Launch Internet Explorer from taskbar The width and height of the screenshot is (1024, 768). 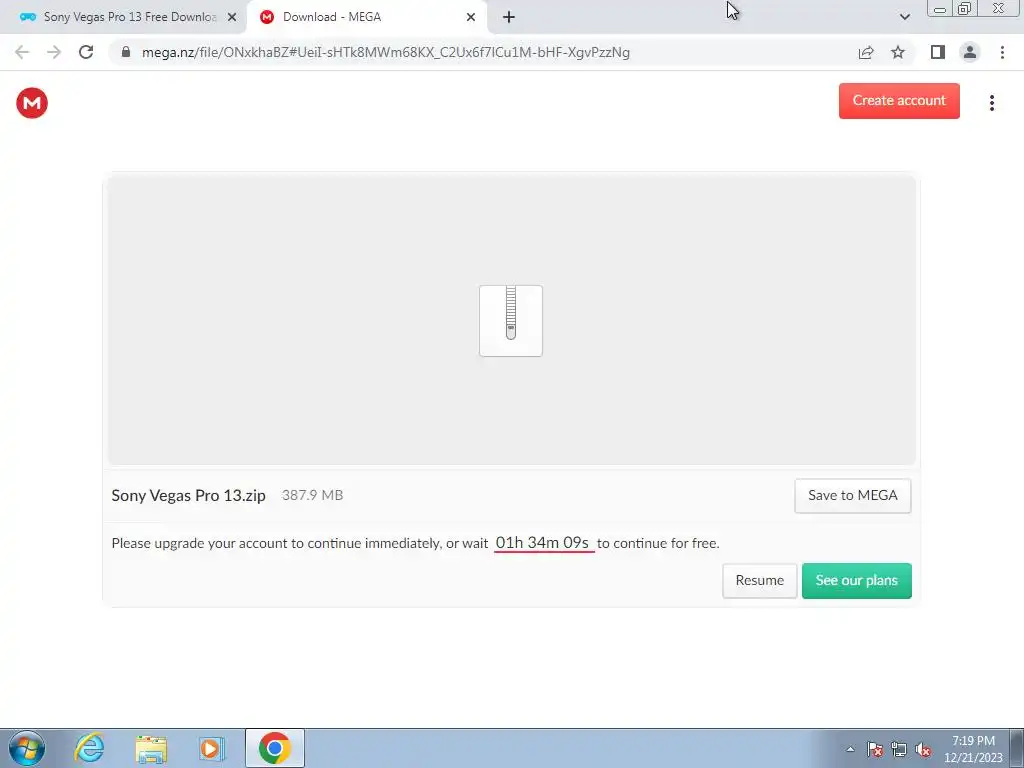(89, 748)
